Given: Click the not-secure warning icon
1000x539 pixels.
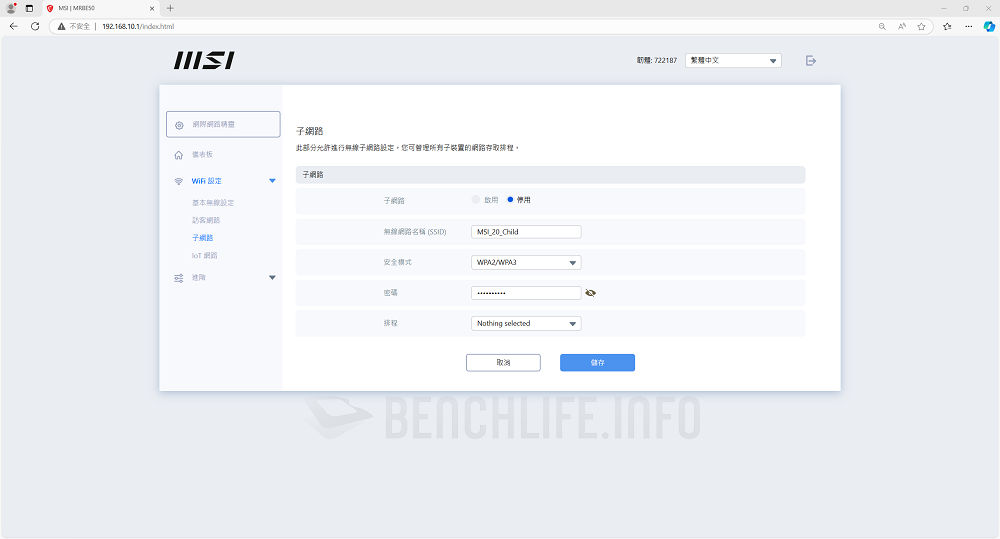Looking at the screenshot, I should click(61, 26).
